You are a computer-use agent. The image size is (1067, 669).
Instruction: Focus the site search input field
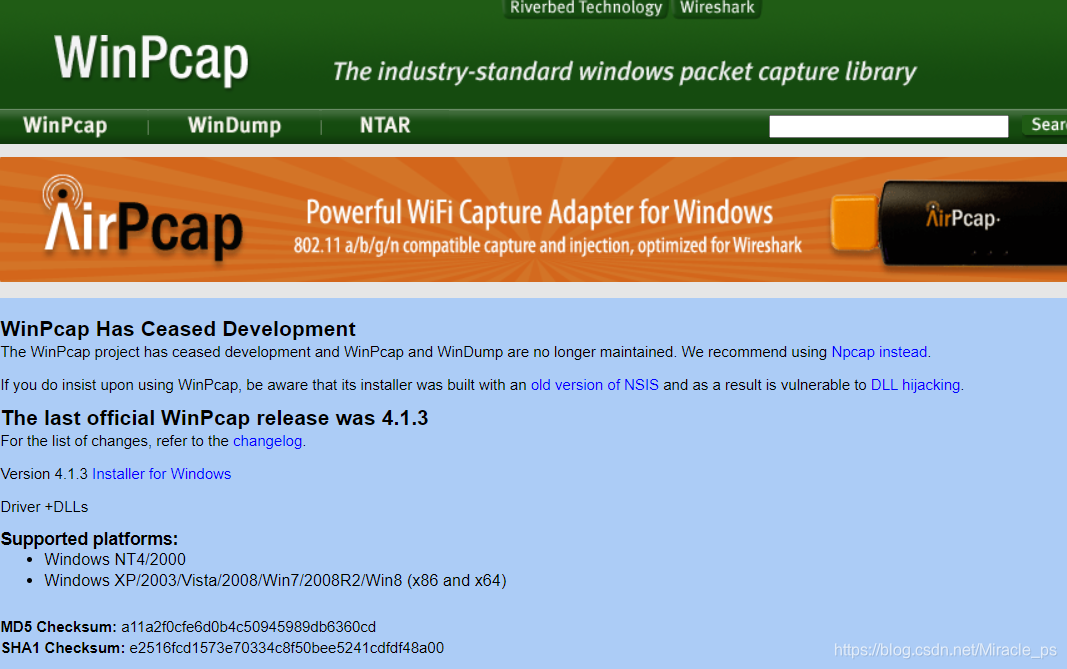click(888, 127)
